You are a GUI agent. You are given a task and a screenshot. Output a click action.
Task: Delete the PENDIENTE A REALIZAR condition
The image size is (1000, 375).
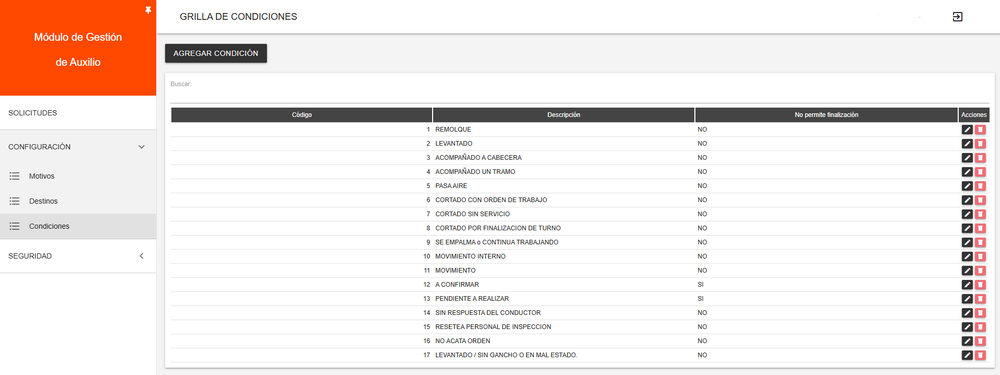coord(980,298)
